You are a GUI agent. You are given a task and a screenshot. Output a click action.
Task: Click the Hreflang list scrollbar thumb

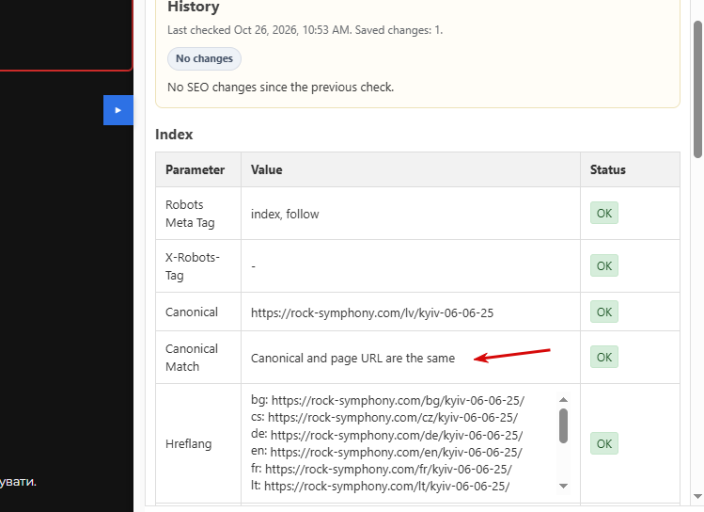coord(563,426)
